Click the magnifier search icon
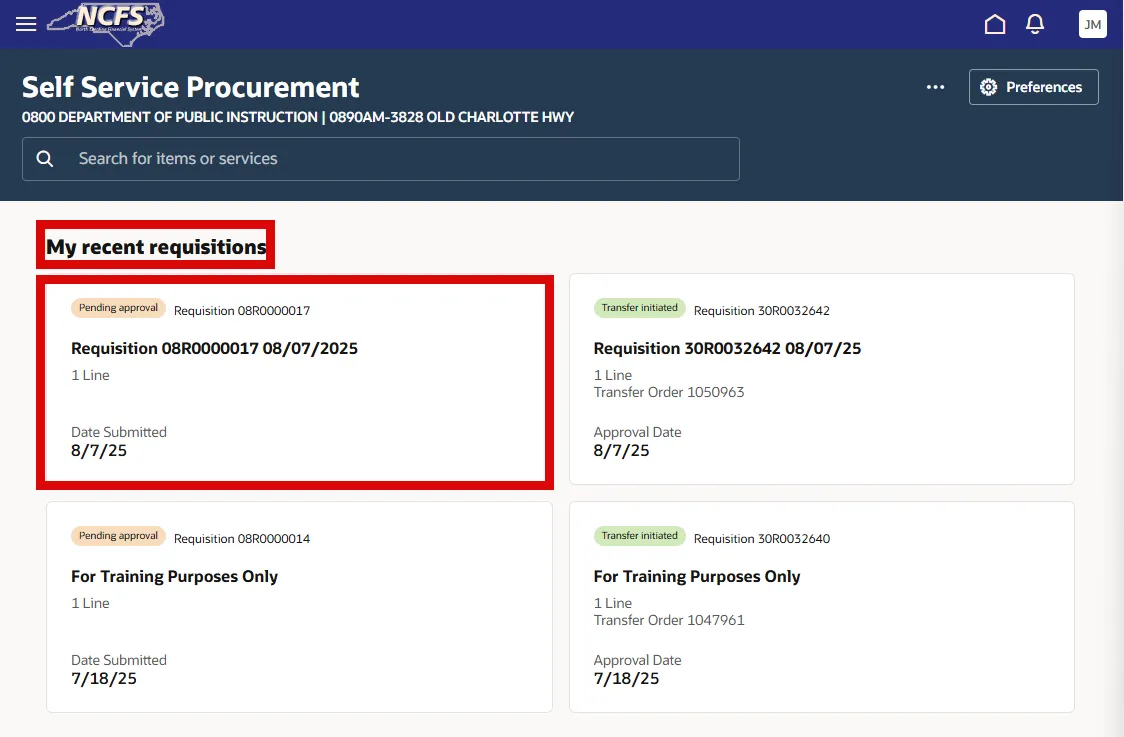The width and height of the screenshot is (1124, 737). [45, 159]
